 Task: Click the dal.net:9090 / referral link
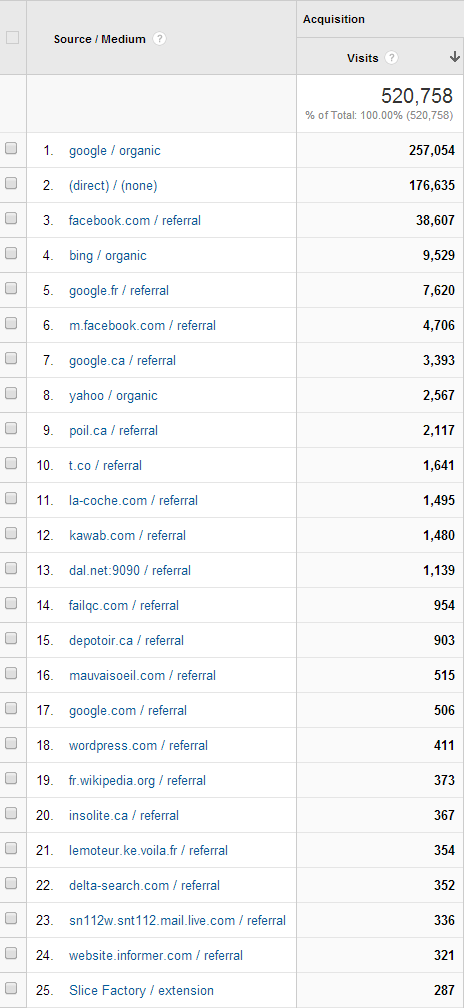click(130, 570)
